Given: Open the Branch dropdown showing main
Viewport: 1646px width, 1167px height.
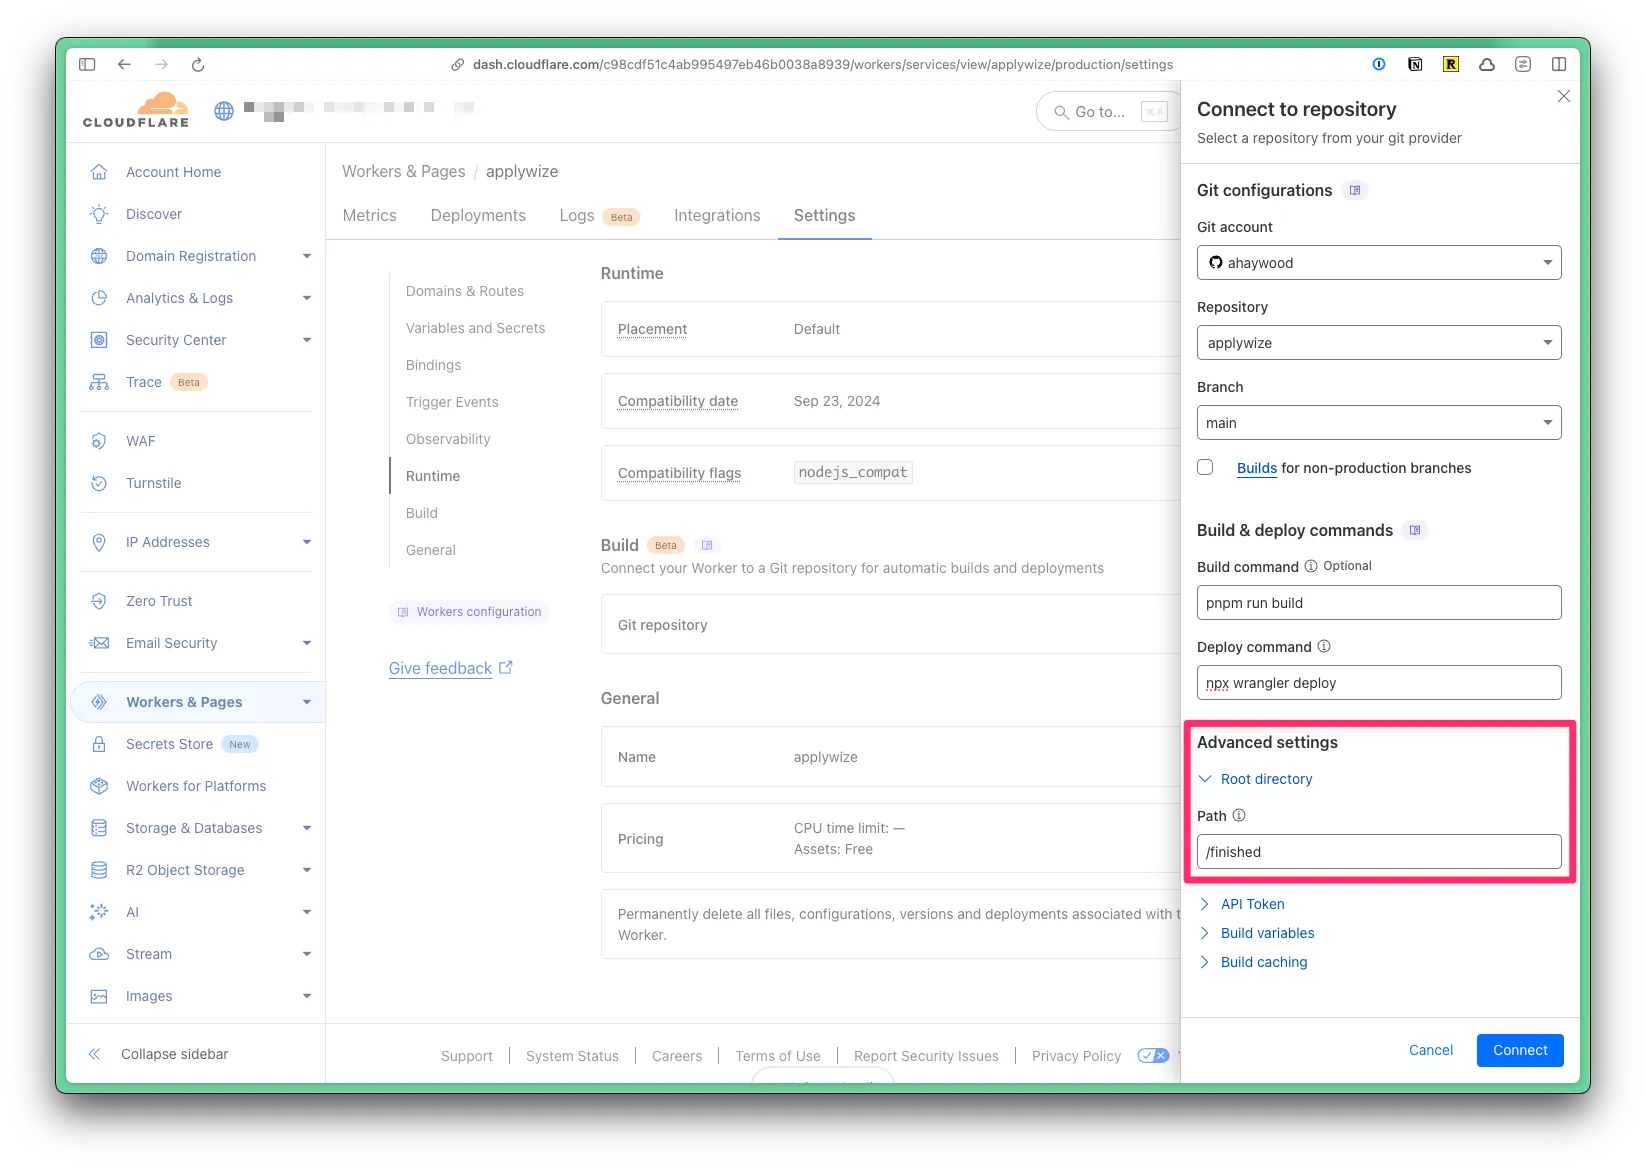Looking at the screenshot, I should point(1378,423).
